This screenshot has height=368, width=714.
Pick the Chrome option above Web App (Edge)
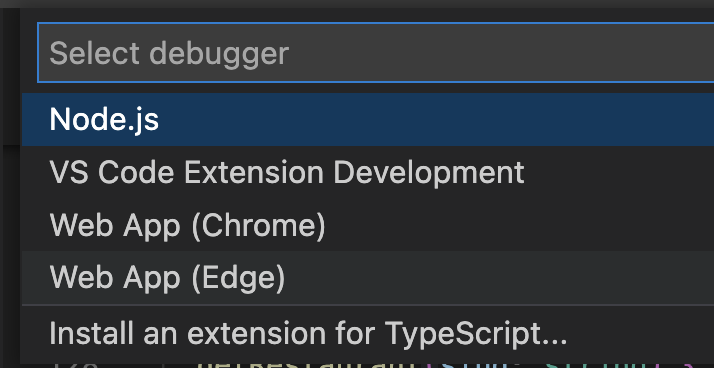368,225
